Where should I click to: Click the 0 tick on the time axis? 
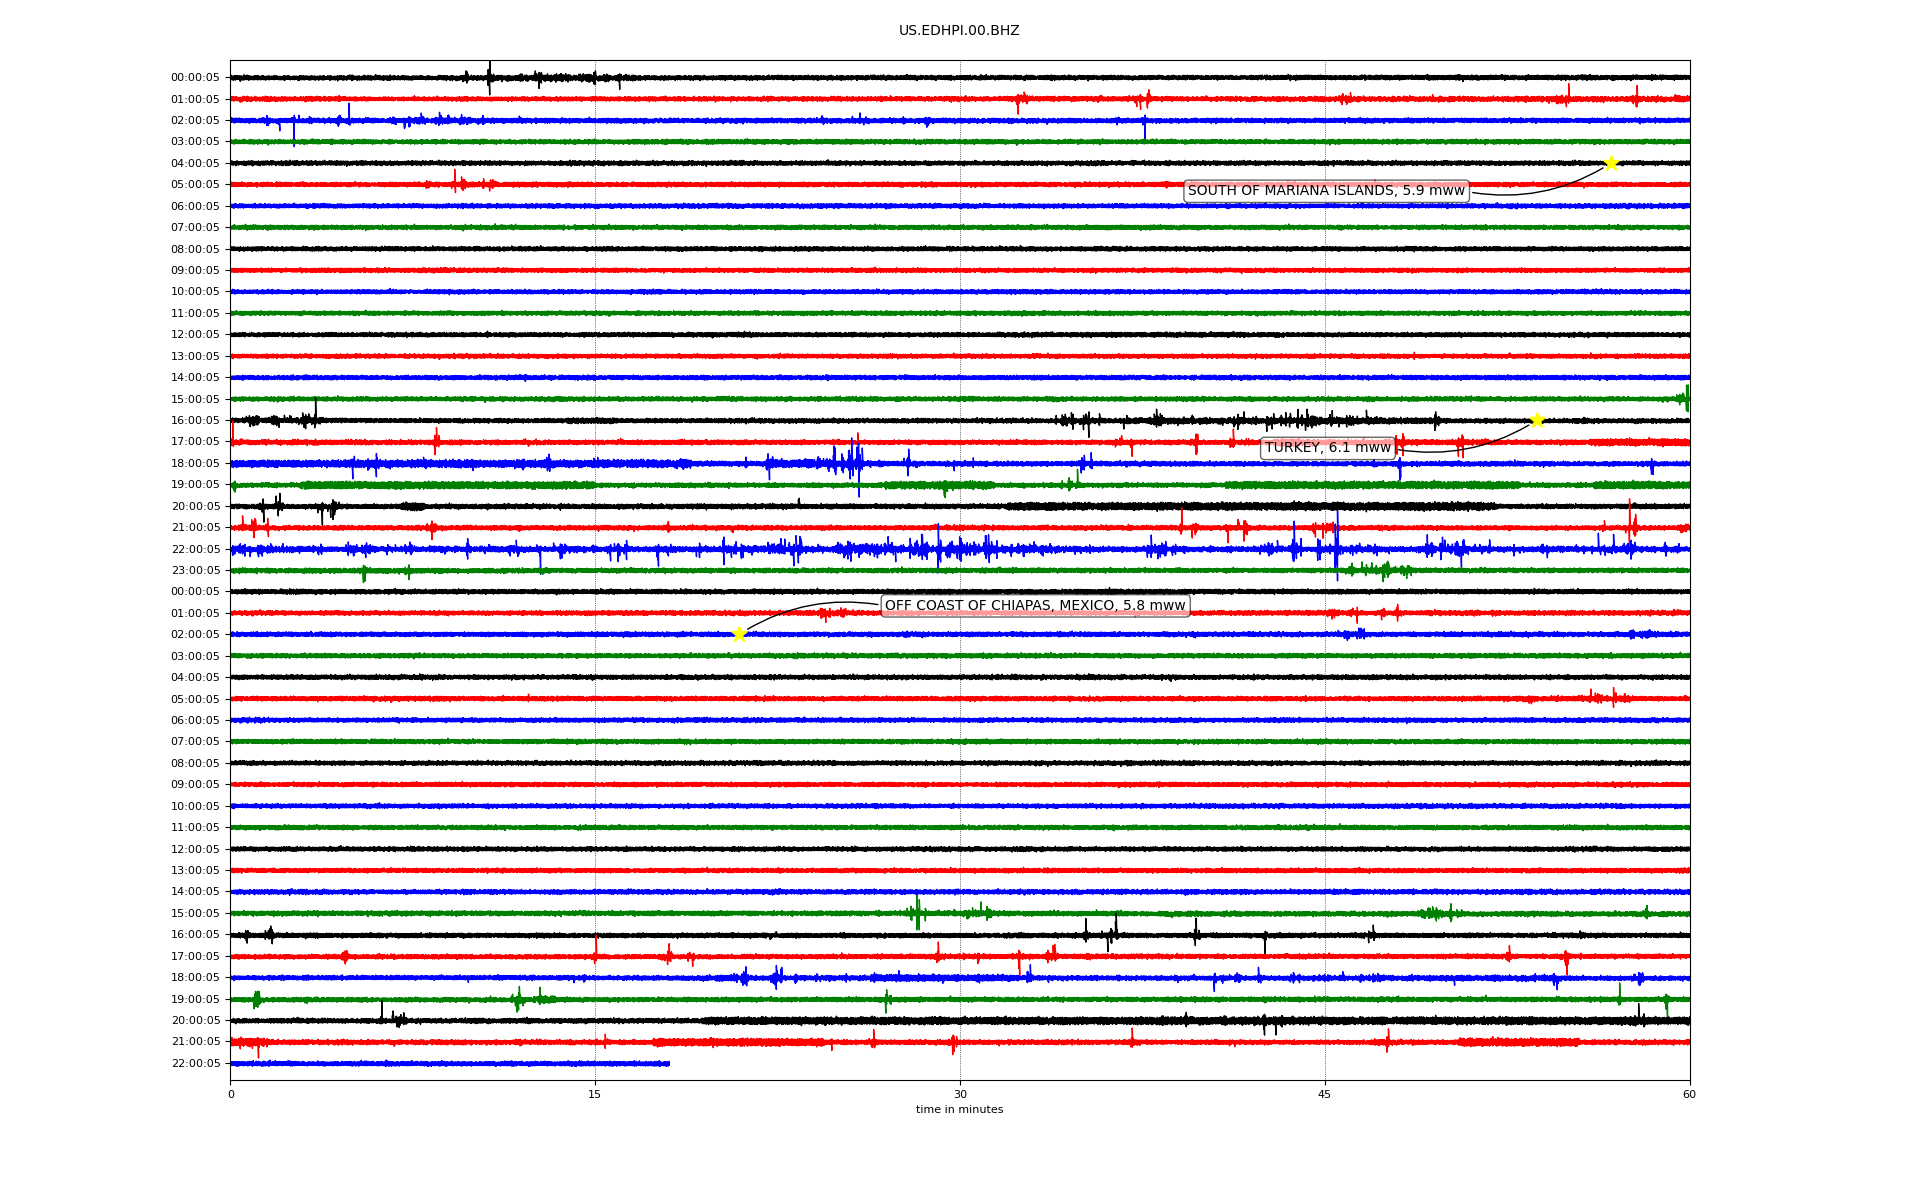point(231,1094)
